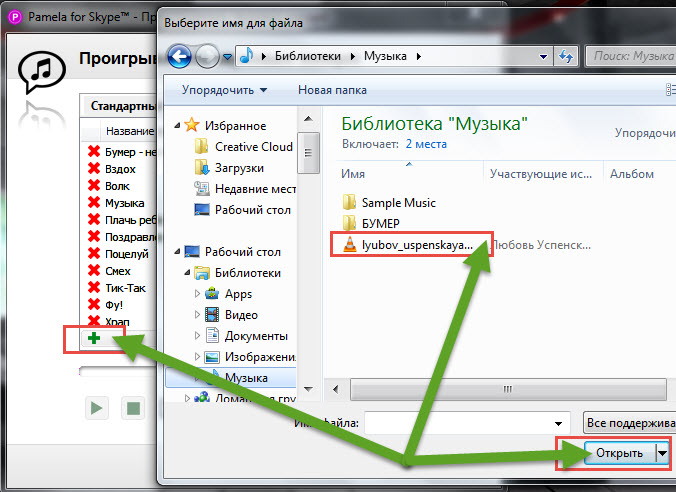Click Библиотеки in the address breadcrumb

pos(308,56)
